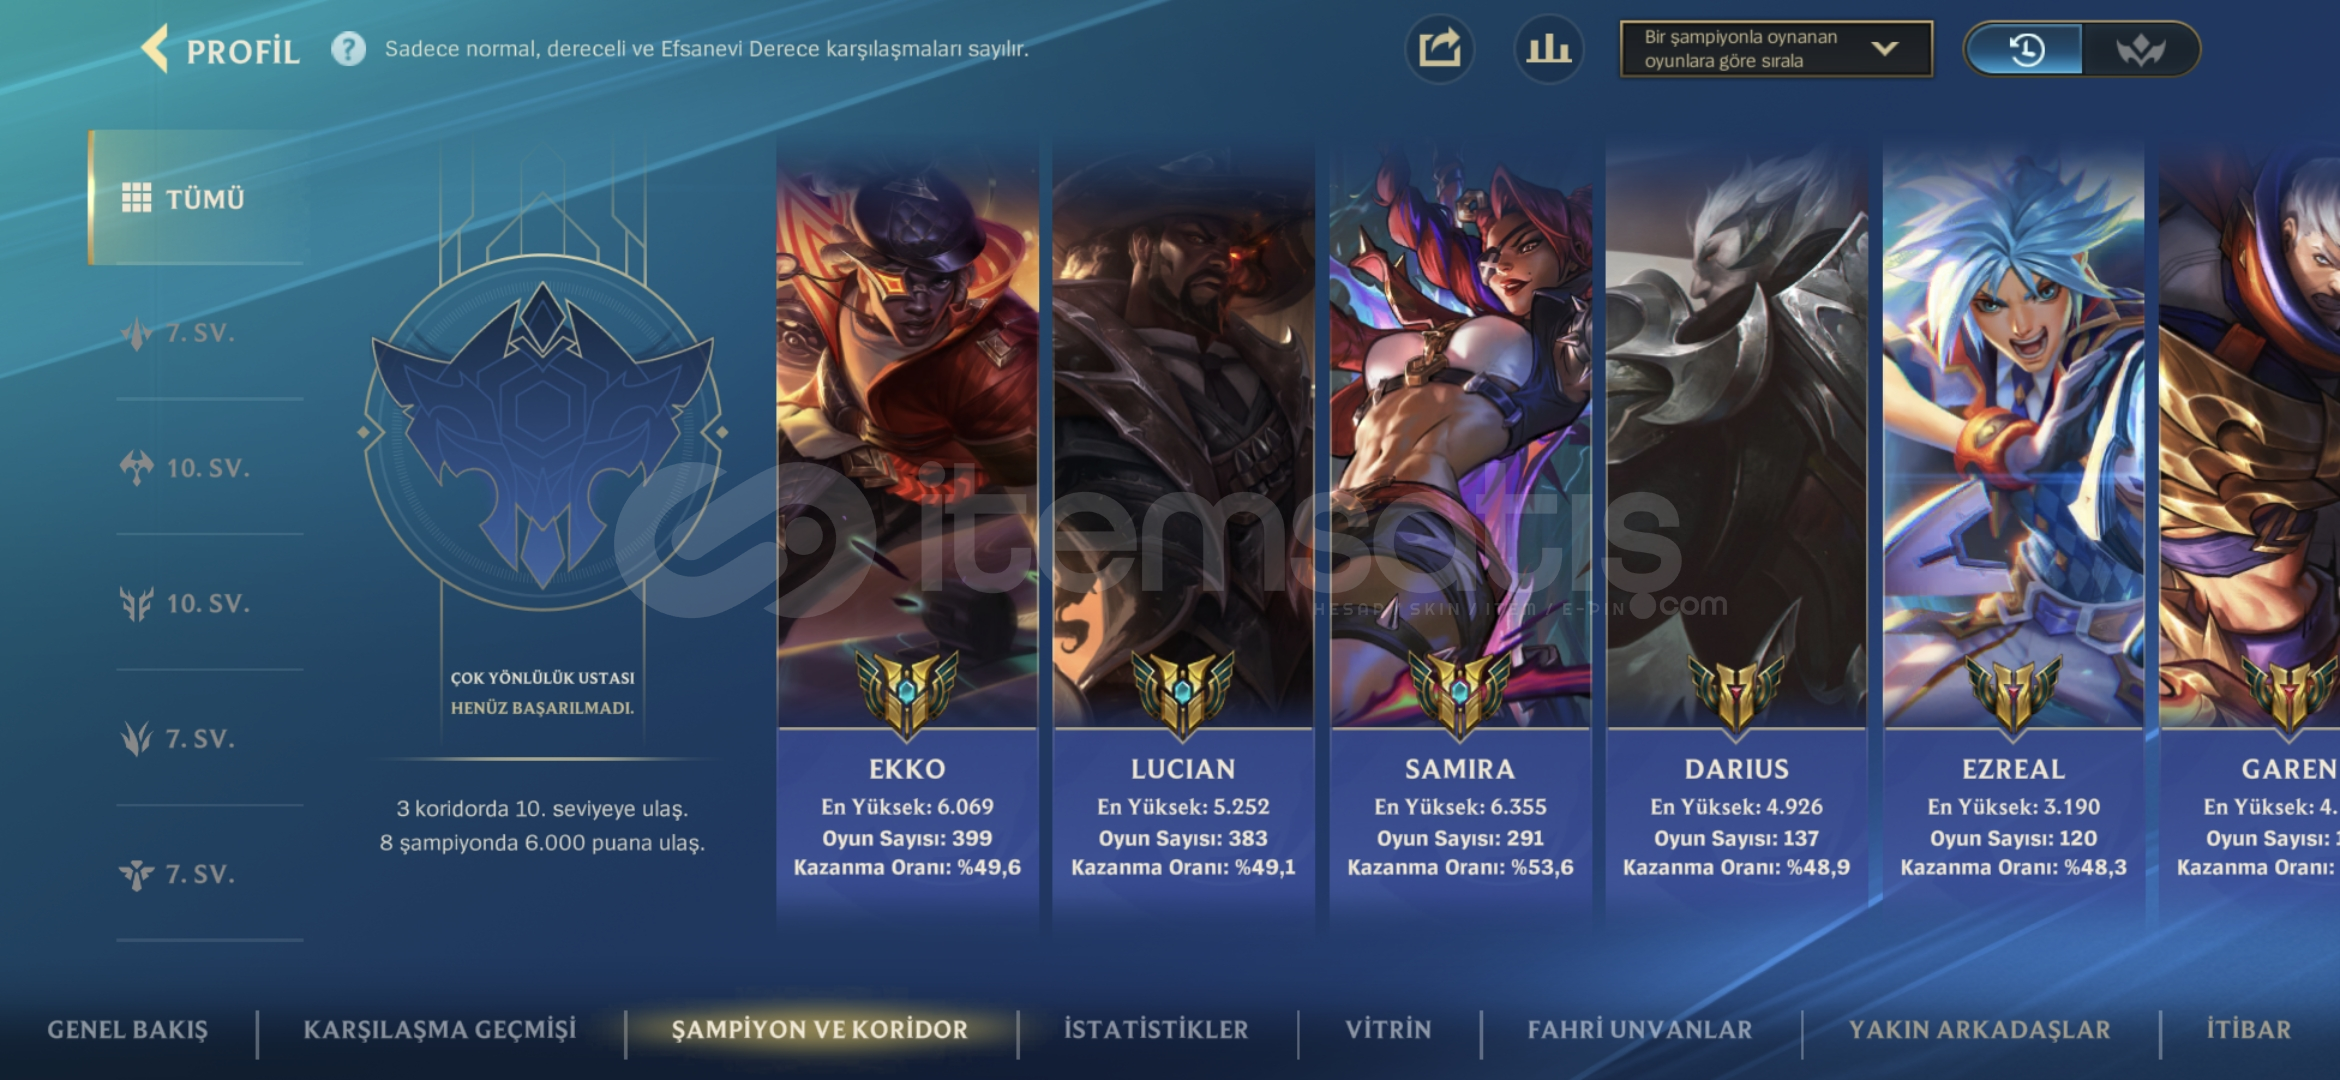Screen dimensions: 2340x1080
Task: Go back using the Profil arrow
Action: [x=155, y=49]
